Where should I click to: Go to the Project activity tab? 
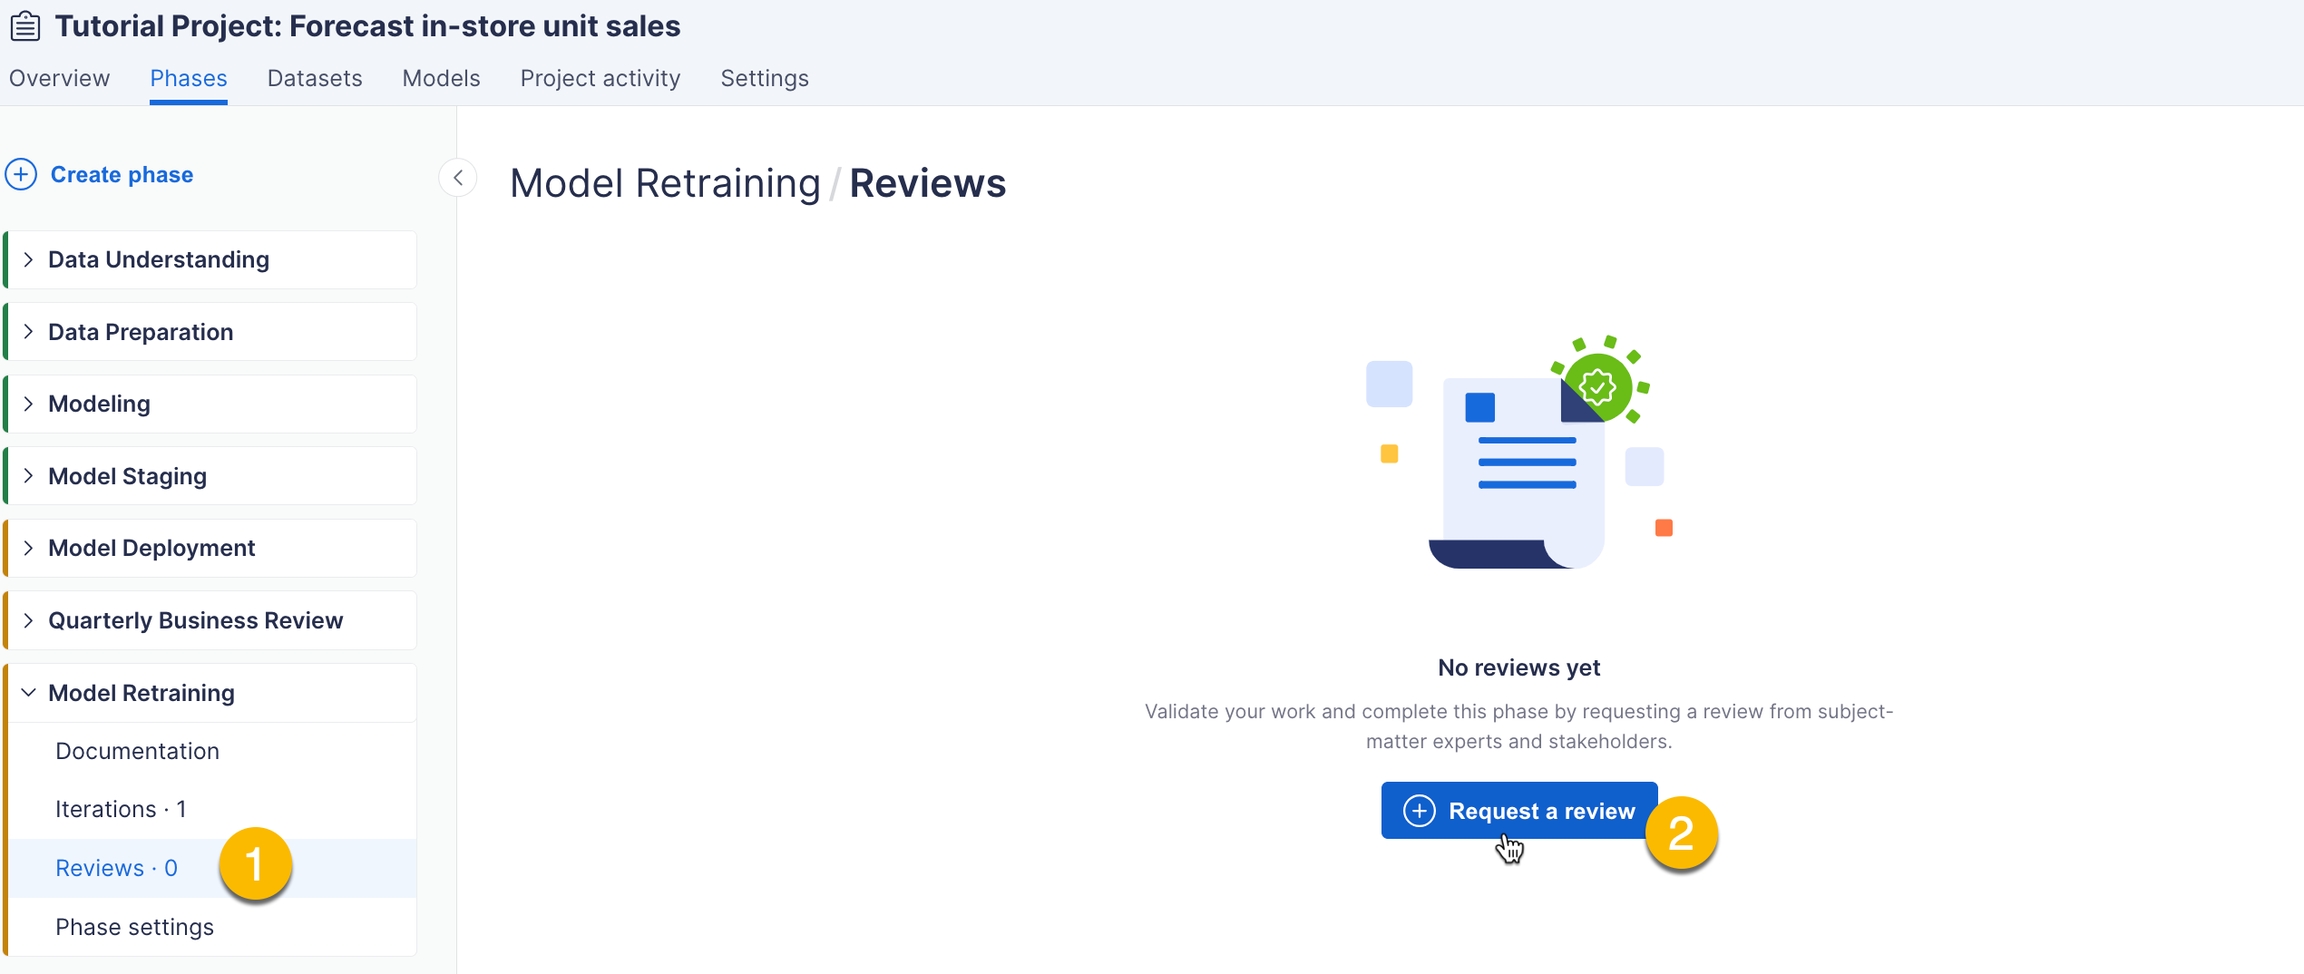pos(600,78)
